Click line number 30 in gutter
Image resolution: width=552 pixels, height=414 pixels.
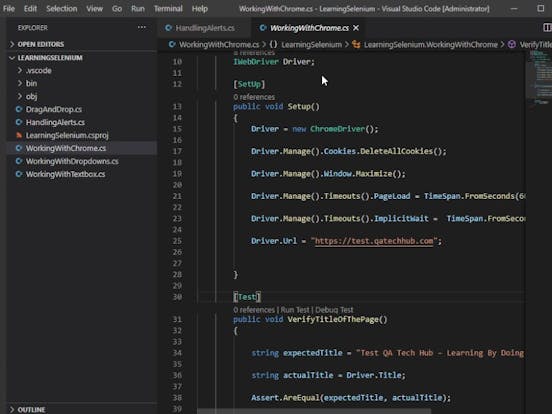coord(177,297)
